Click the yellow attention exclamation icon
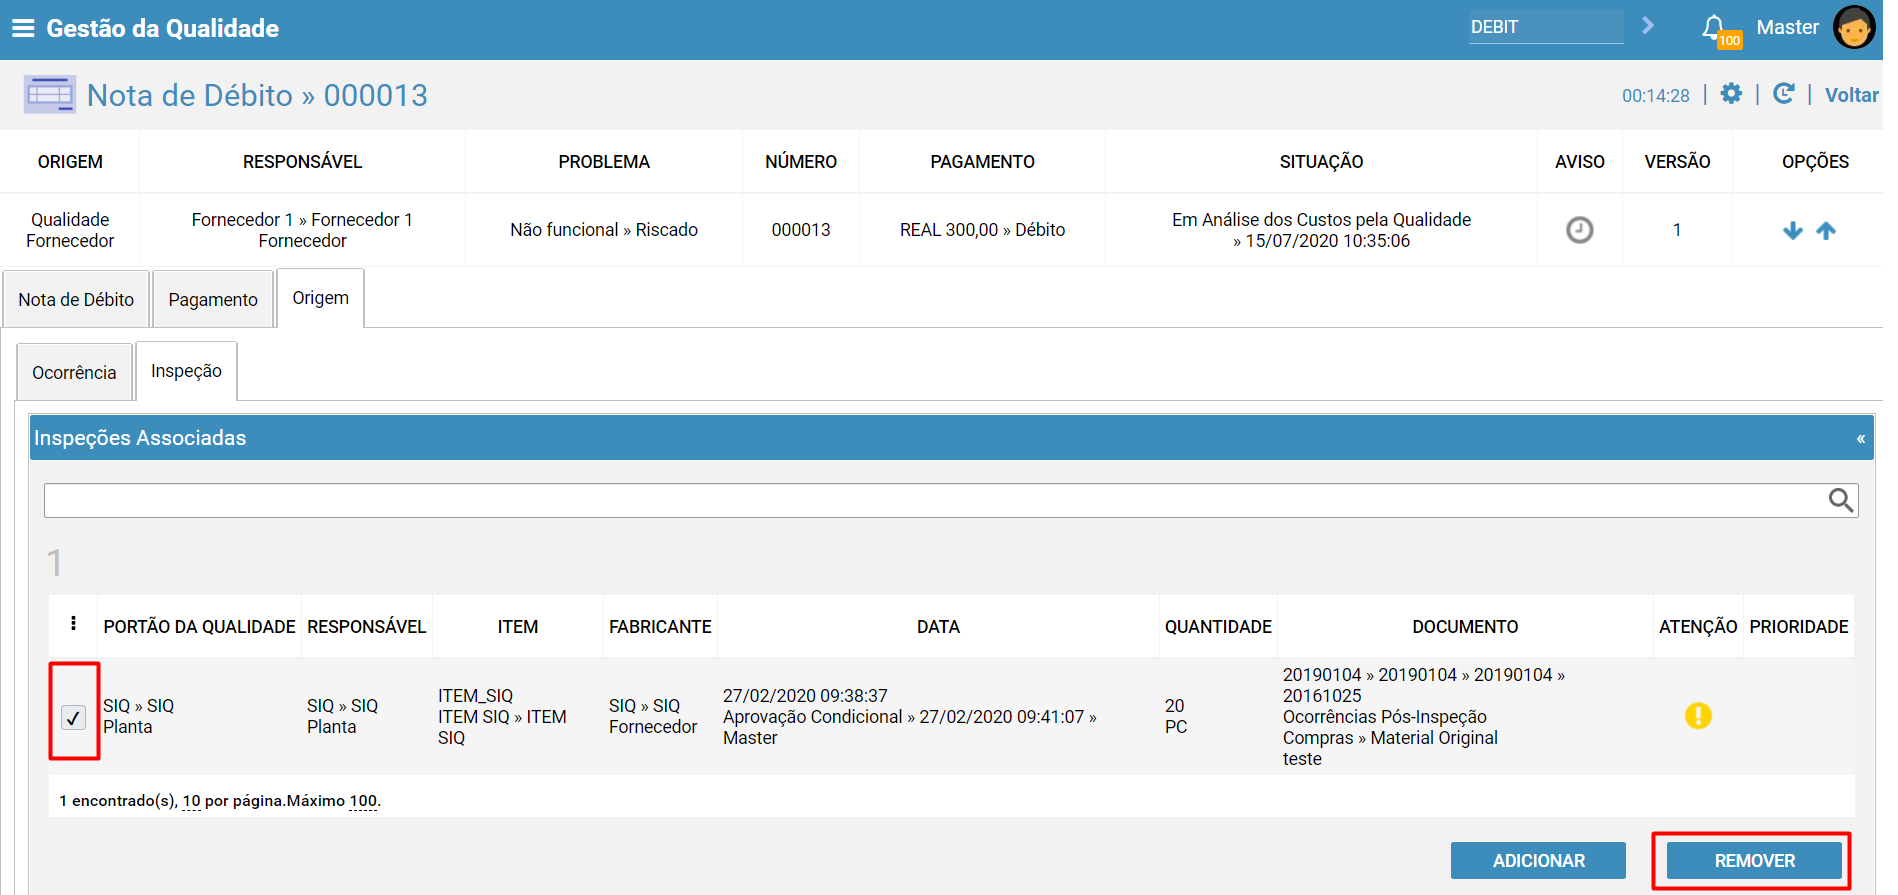Viewport: 1898px width, 895px height. pos(1698,716)
